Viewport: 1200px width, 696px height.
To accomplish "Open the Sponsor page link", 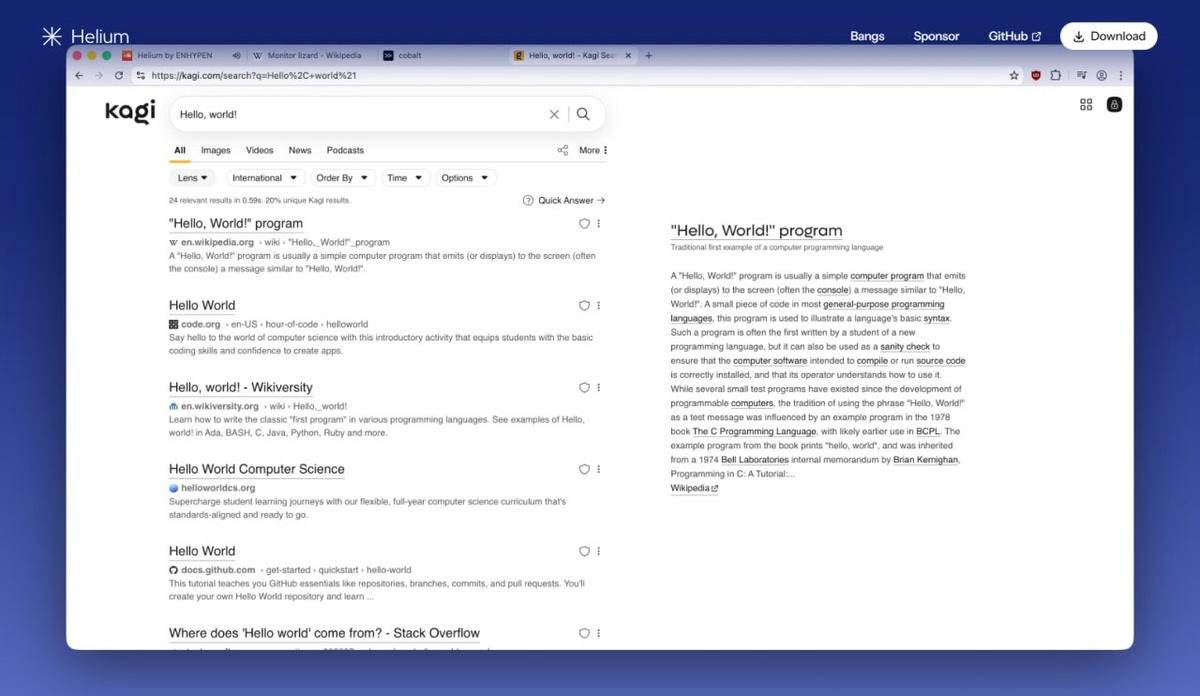I will pos(936,36).
